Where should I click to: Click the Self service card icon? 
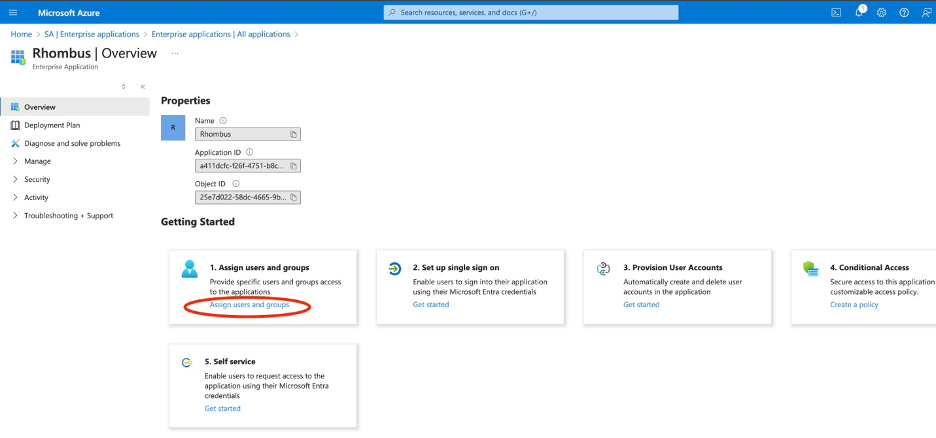(187, 362)
